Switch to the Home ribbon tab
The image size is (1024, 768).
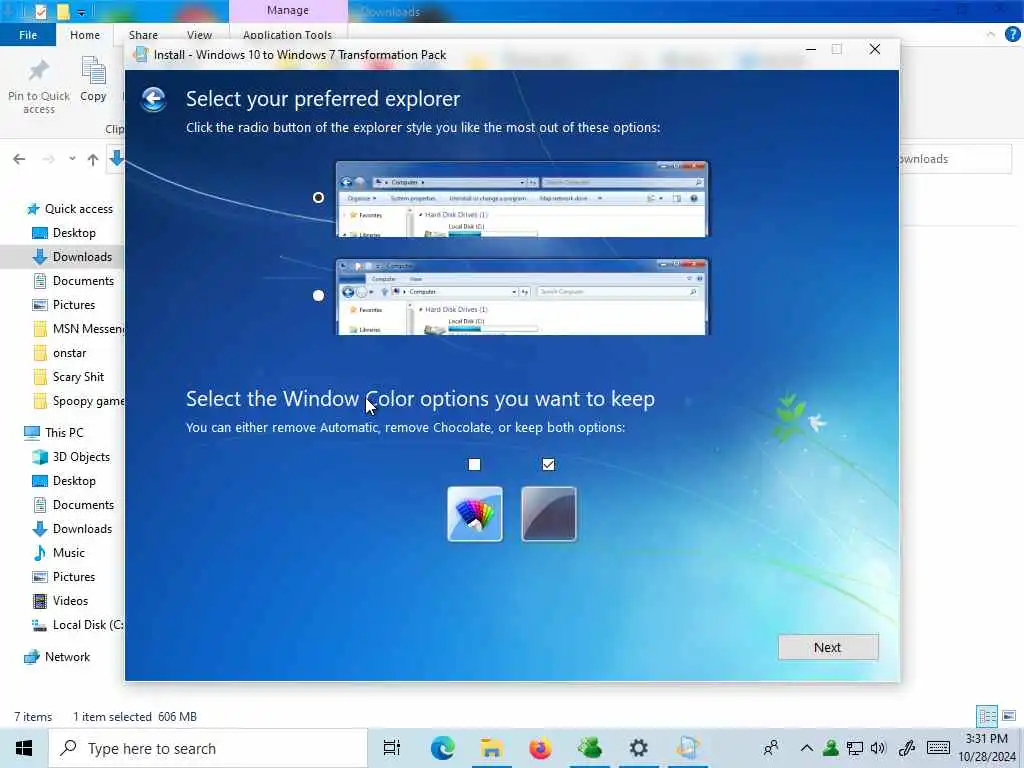(x=85, y=35)
